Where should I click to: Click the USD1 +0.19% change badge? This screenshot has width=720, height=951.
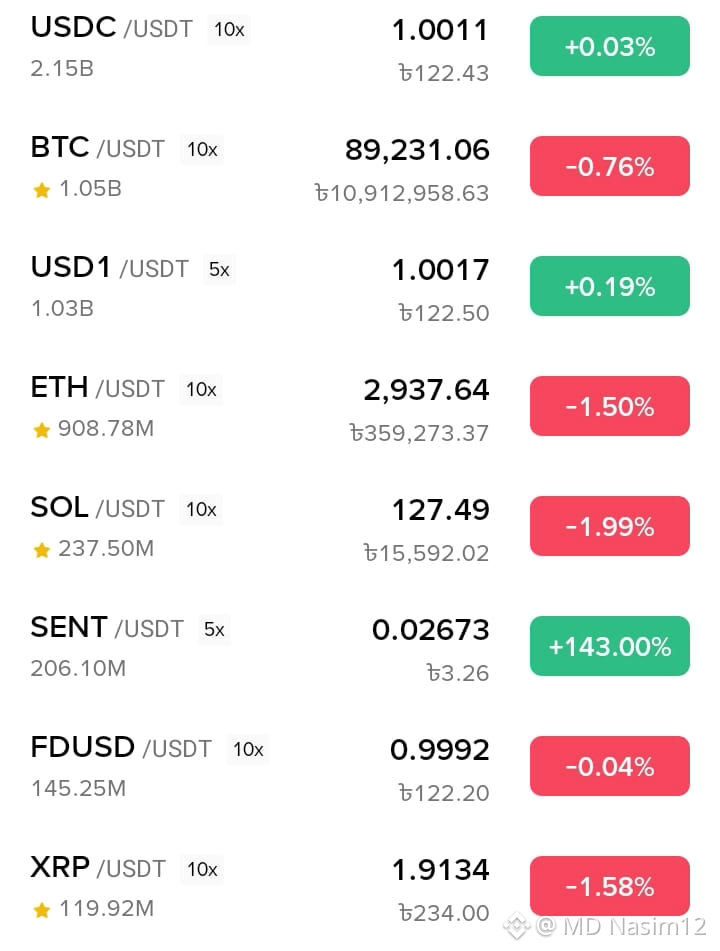coord(610,286)
